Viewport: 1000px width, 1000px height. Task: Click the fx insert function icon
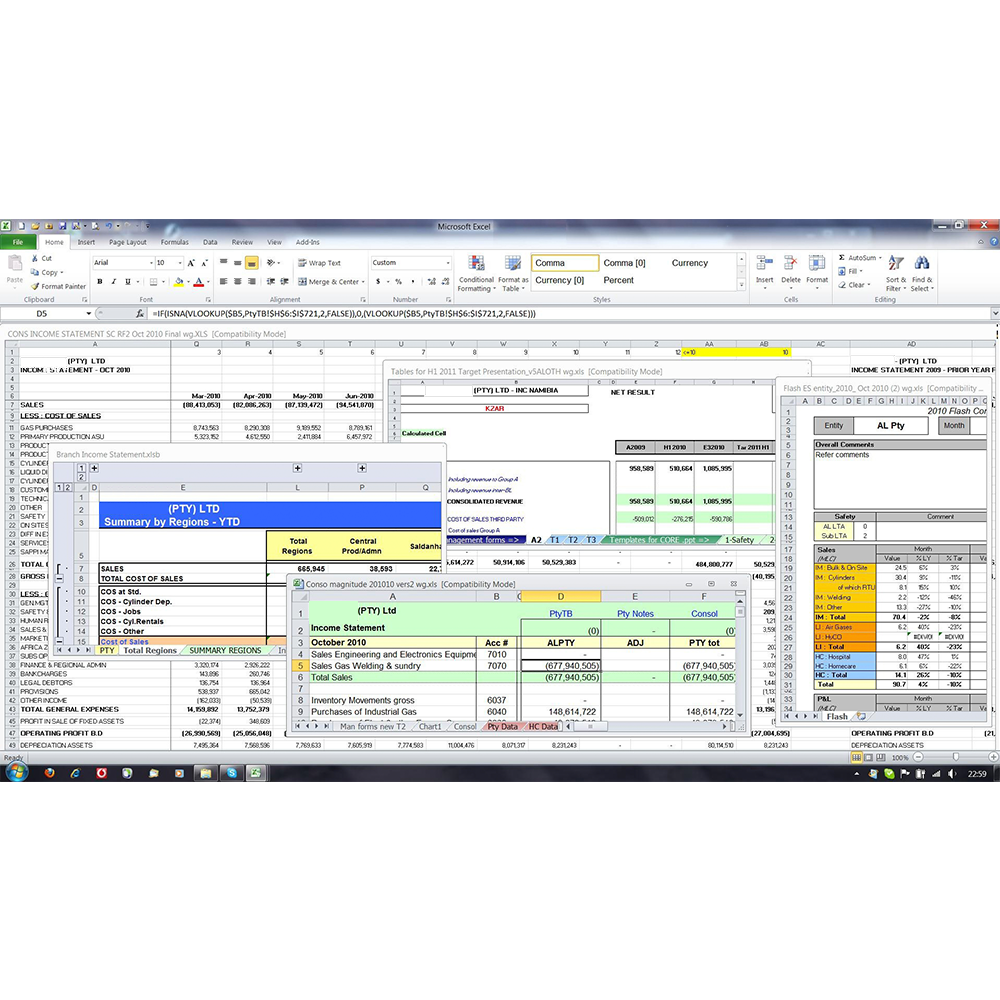coord(140,314)
